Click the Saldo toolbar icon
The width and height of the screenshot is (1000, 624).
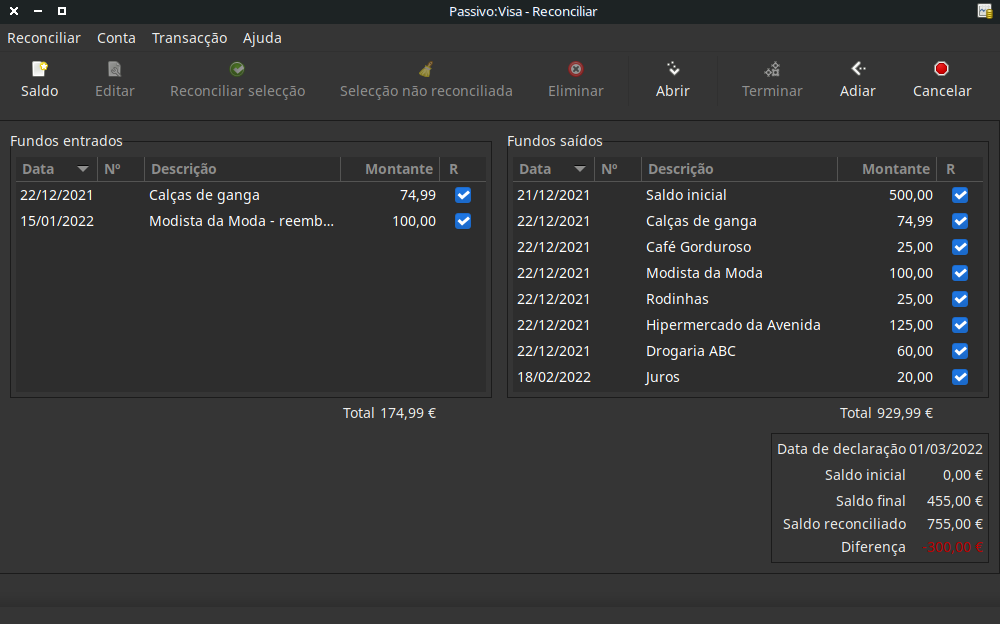[40, 70]
